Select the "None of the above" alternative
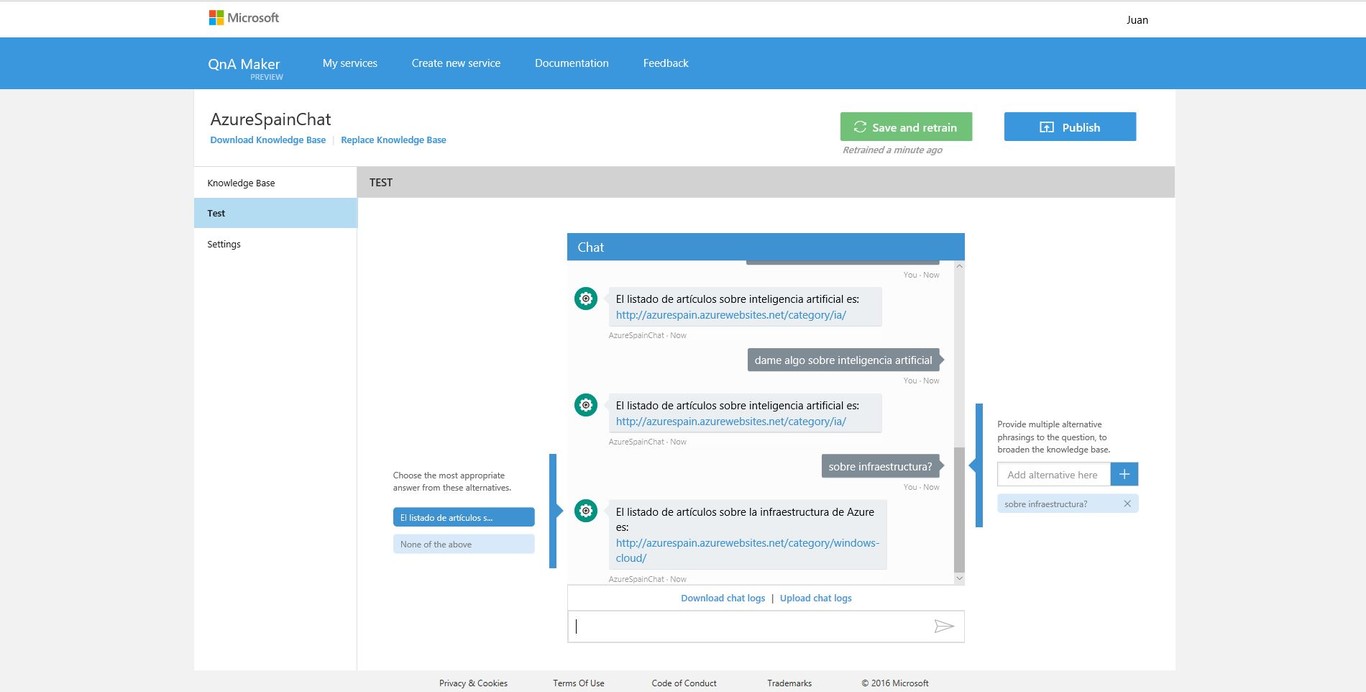Screen dimensions: 1366x692 click(463, 542)
